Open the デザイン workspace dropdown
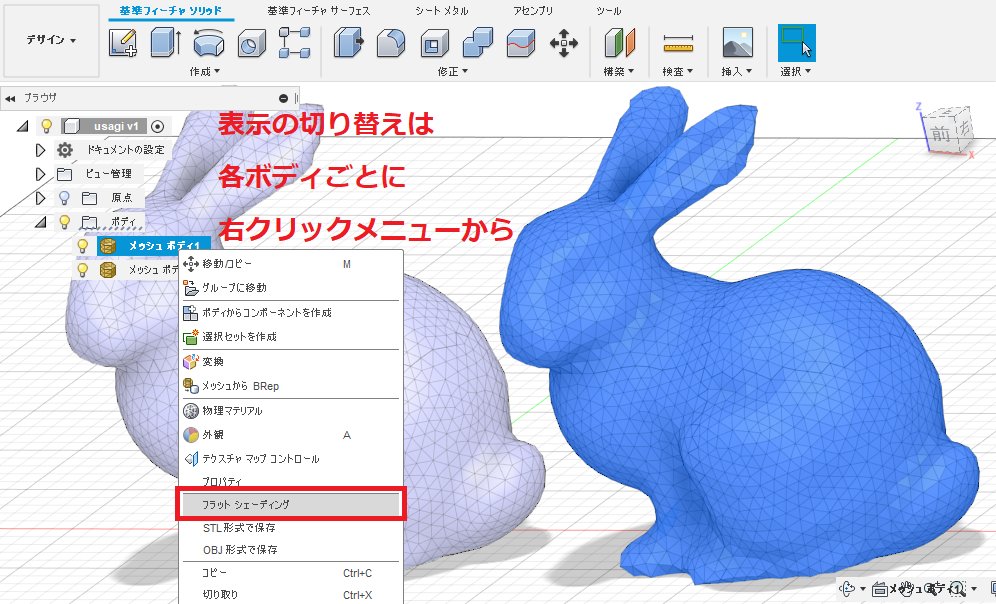Screen dimensions: 996x604 [51, 40]
